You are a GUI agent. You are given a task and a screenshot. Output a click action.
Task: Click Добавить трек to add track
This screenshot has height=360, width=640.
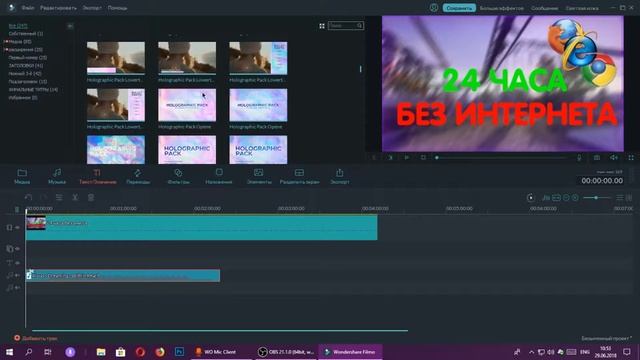pos(36,338)
